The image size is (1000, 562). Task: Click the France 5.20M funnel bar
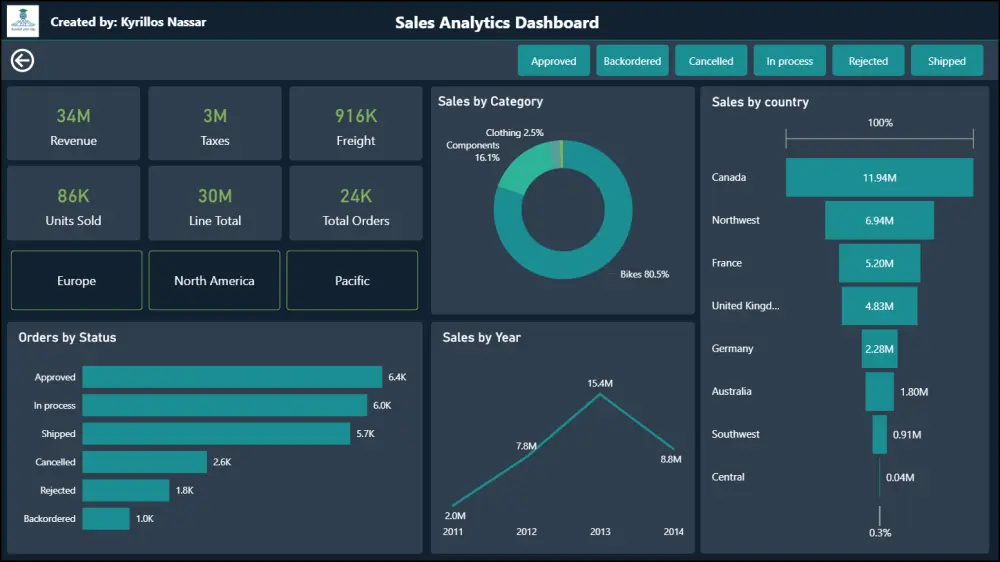pyautogui.click(x=879, y=263)
